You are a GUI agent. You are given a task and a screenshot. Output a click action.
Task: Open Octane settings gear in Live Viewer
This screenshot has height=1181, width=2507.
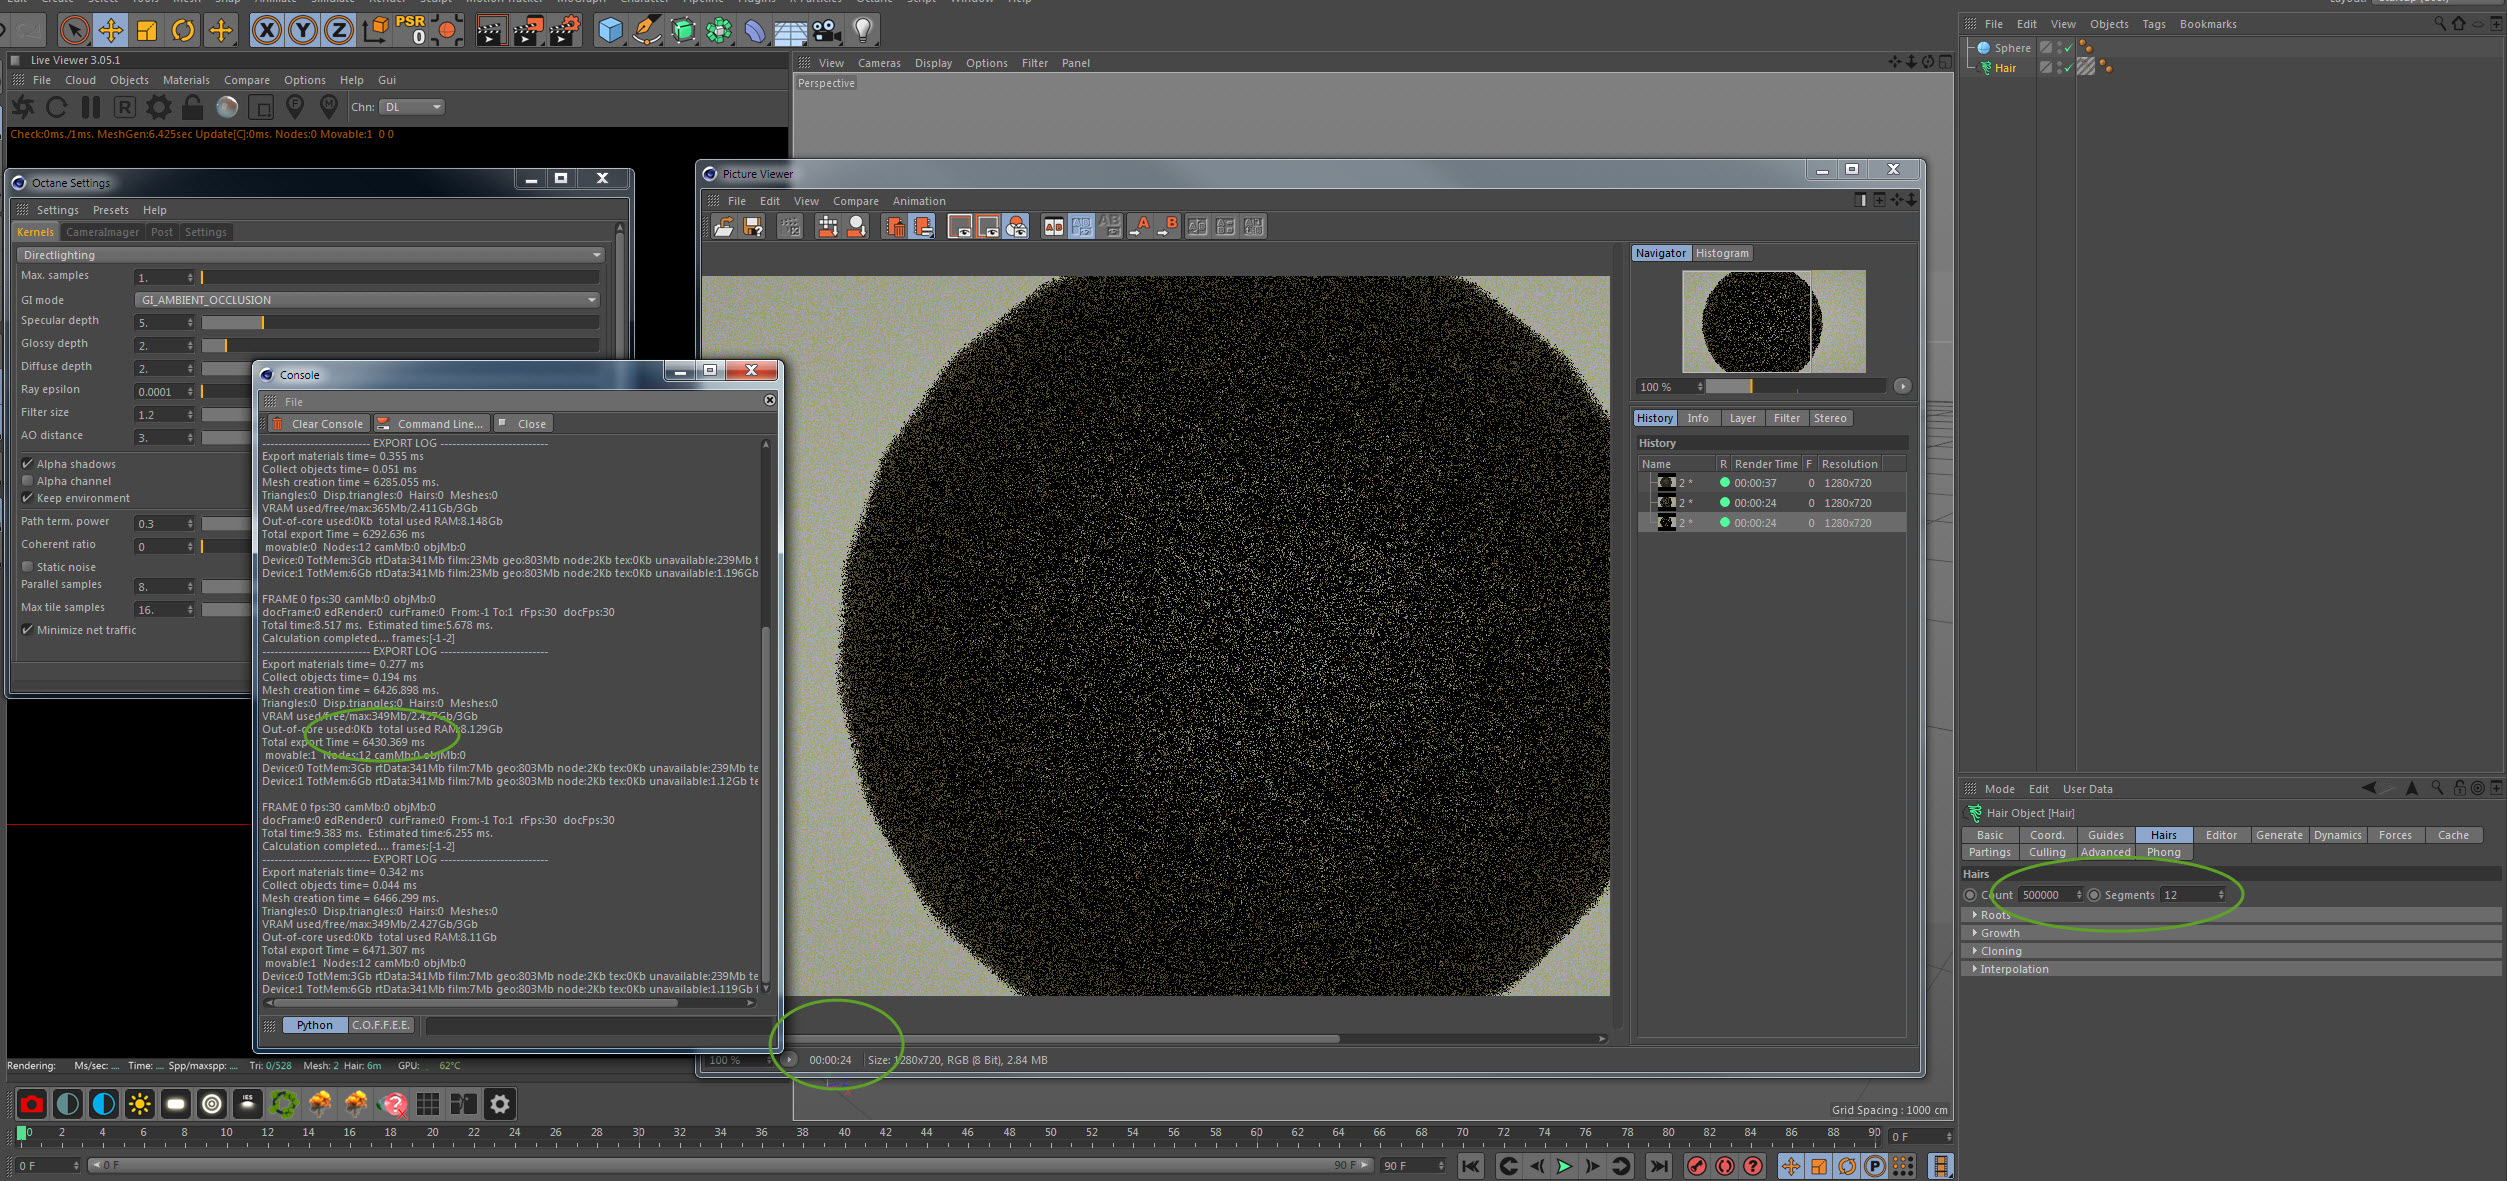[x=158, y=107]
